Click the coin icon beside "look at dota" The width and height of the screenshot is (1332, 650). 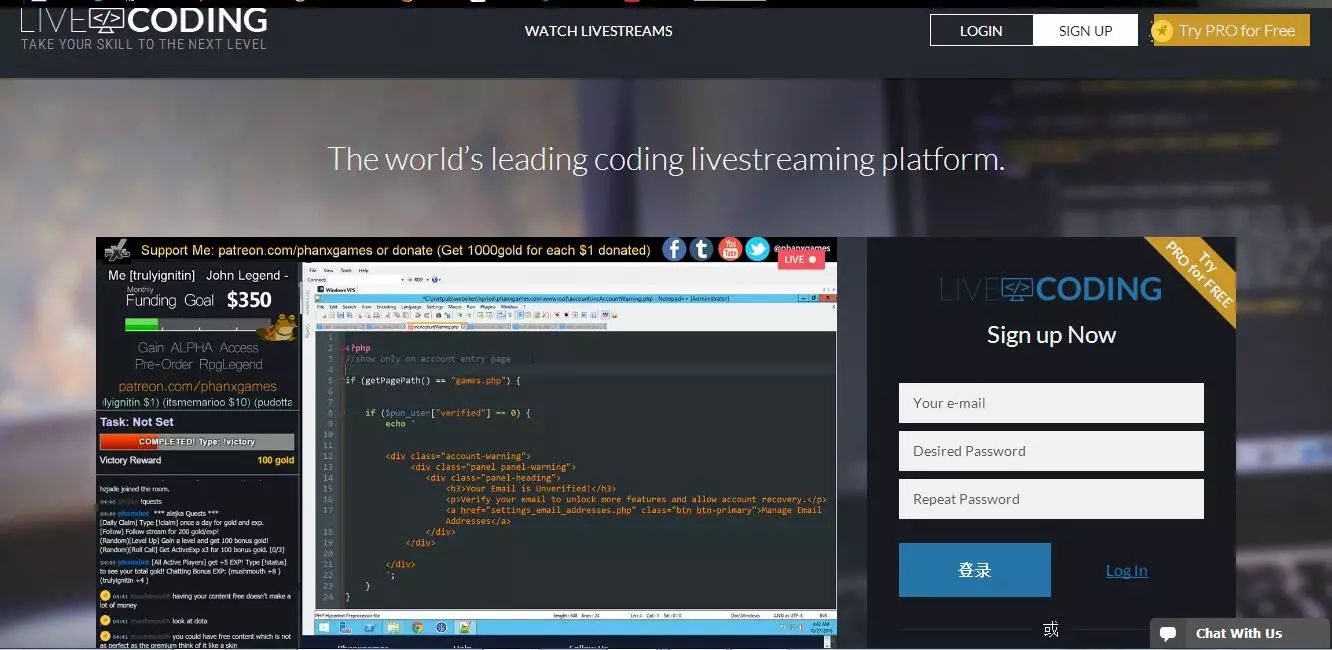[105, 620]
